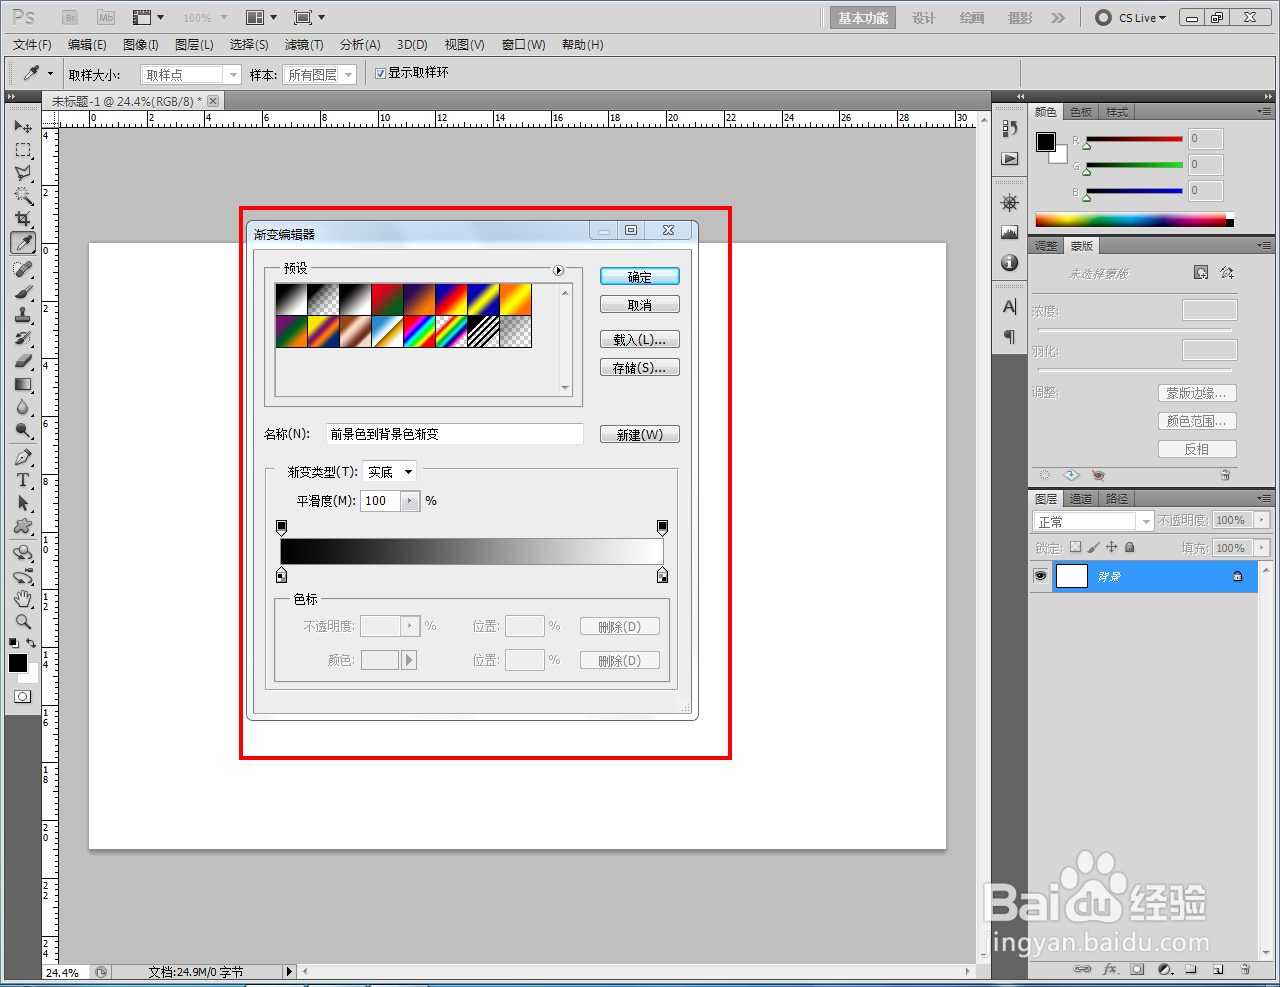Toggle lock position
The width and height of the screenshot is (1280, 987).
(1111, 547)
